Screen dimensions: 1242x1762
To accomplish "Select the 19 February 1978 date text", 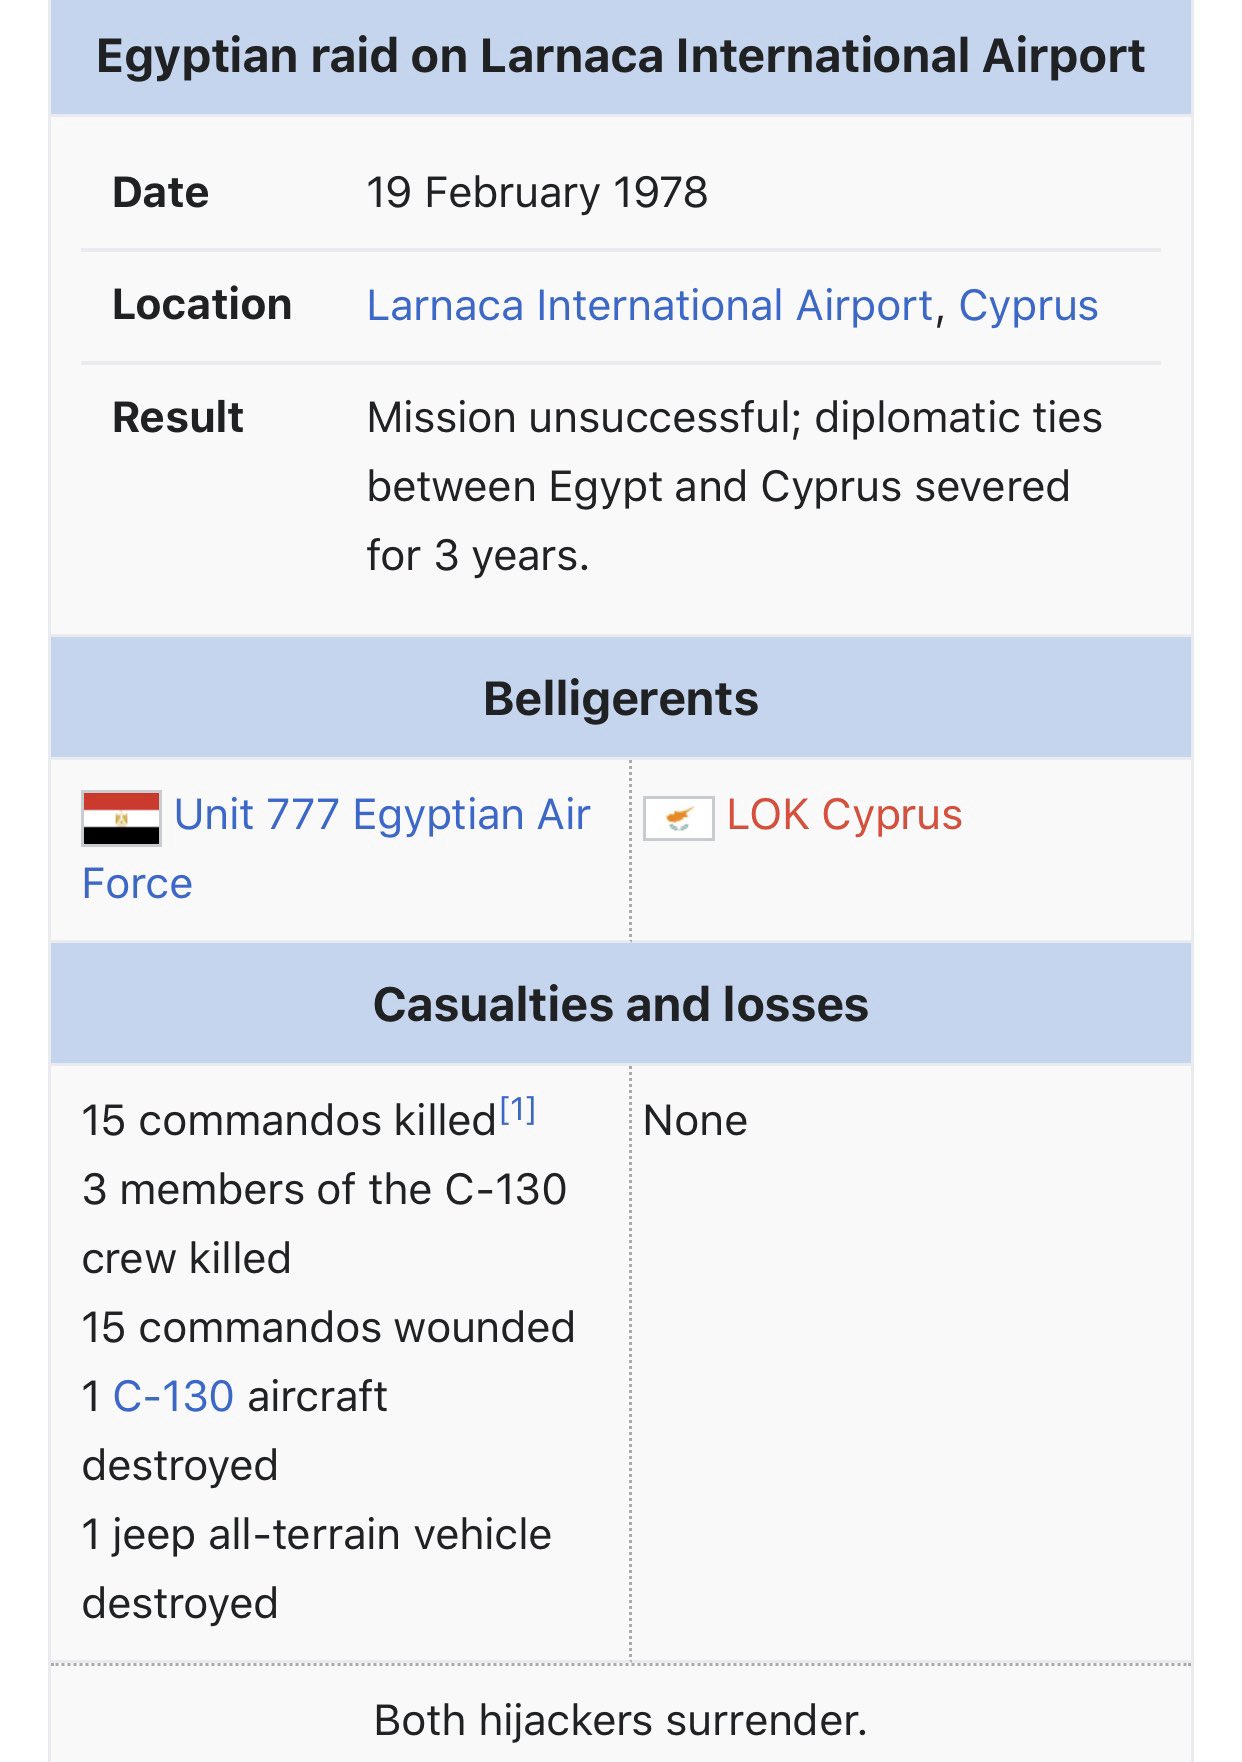I will [537, 192].
